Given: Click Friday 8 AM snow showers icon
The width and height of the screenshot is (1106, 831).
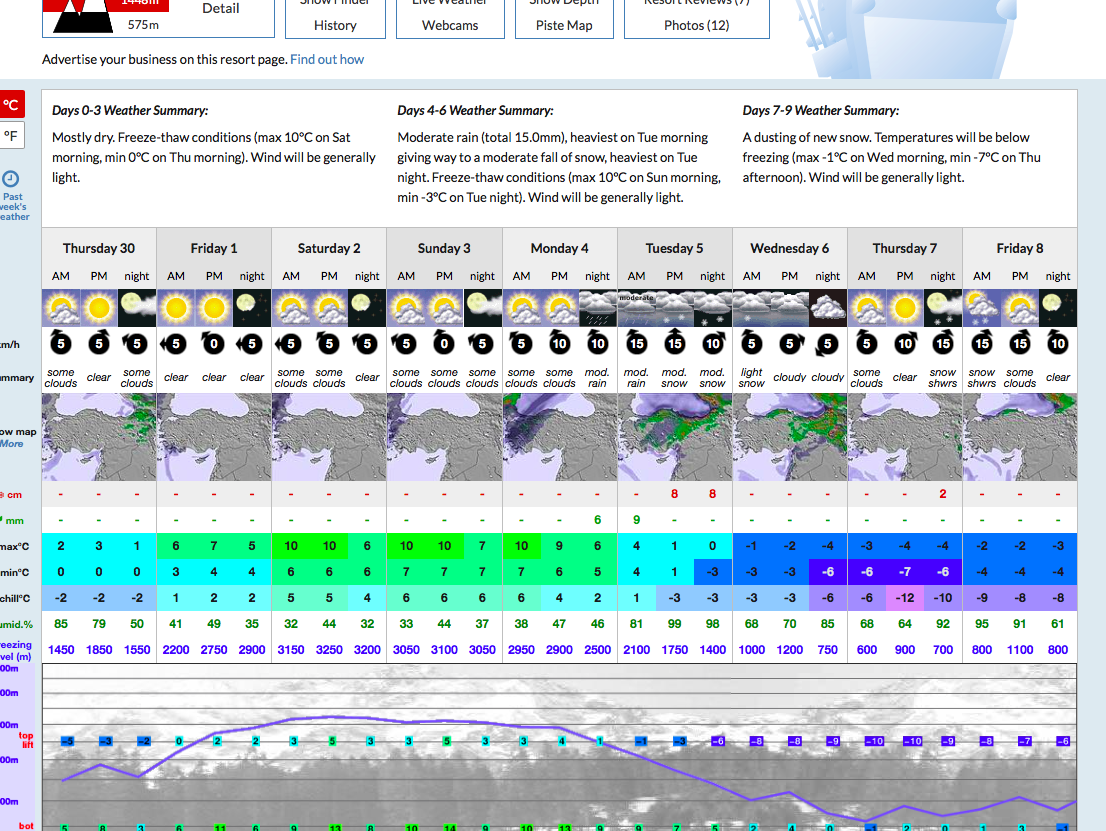Looking at the screenshot, I should pos(982,308).
